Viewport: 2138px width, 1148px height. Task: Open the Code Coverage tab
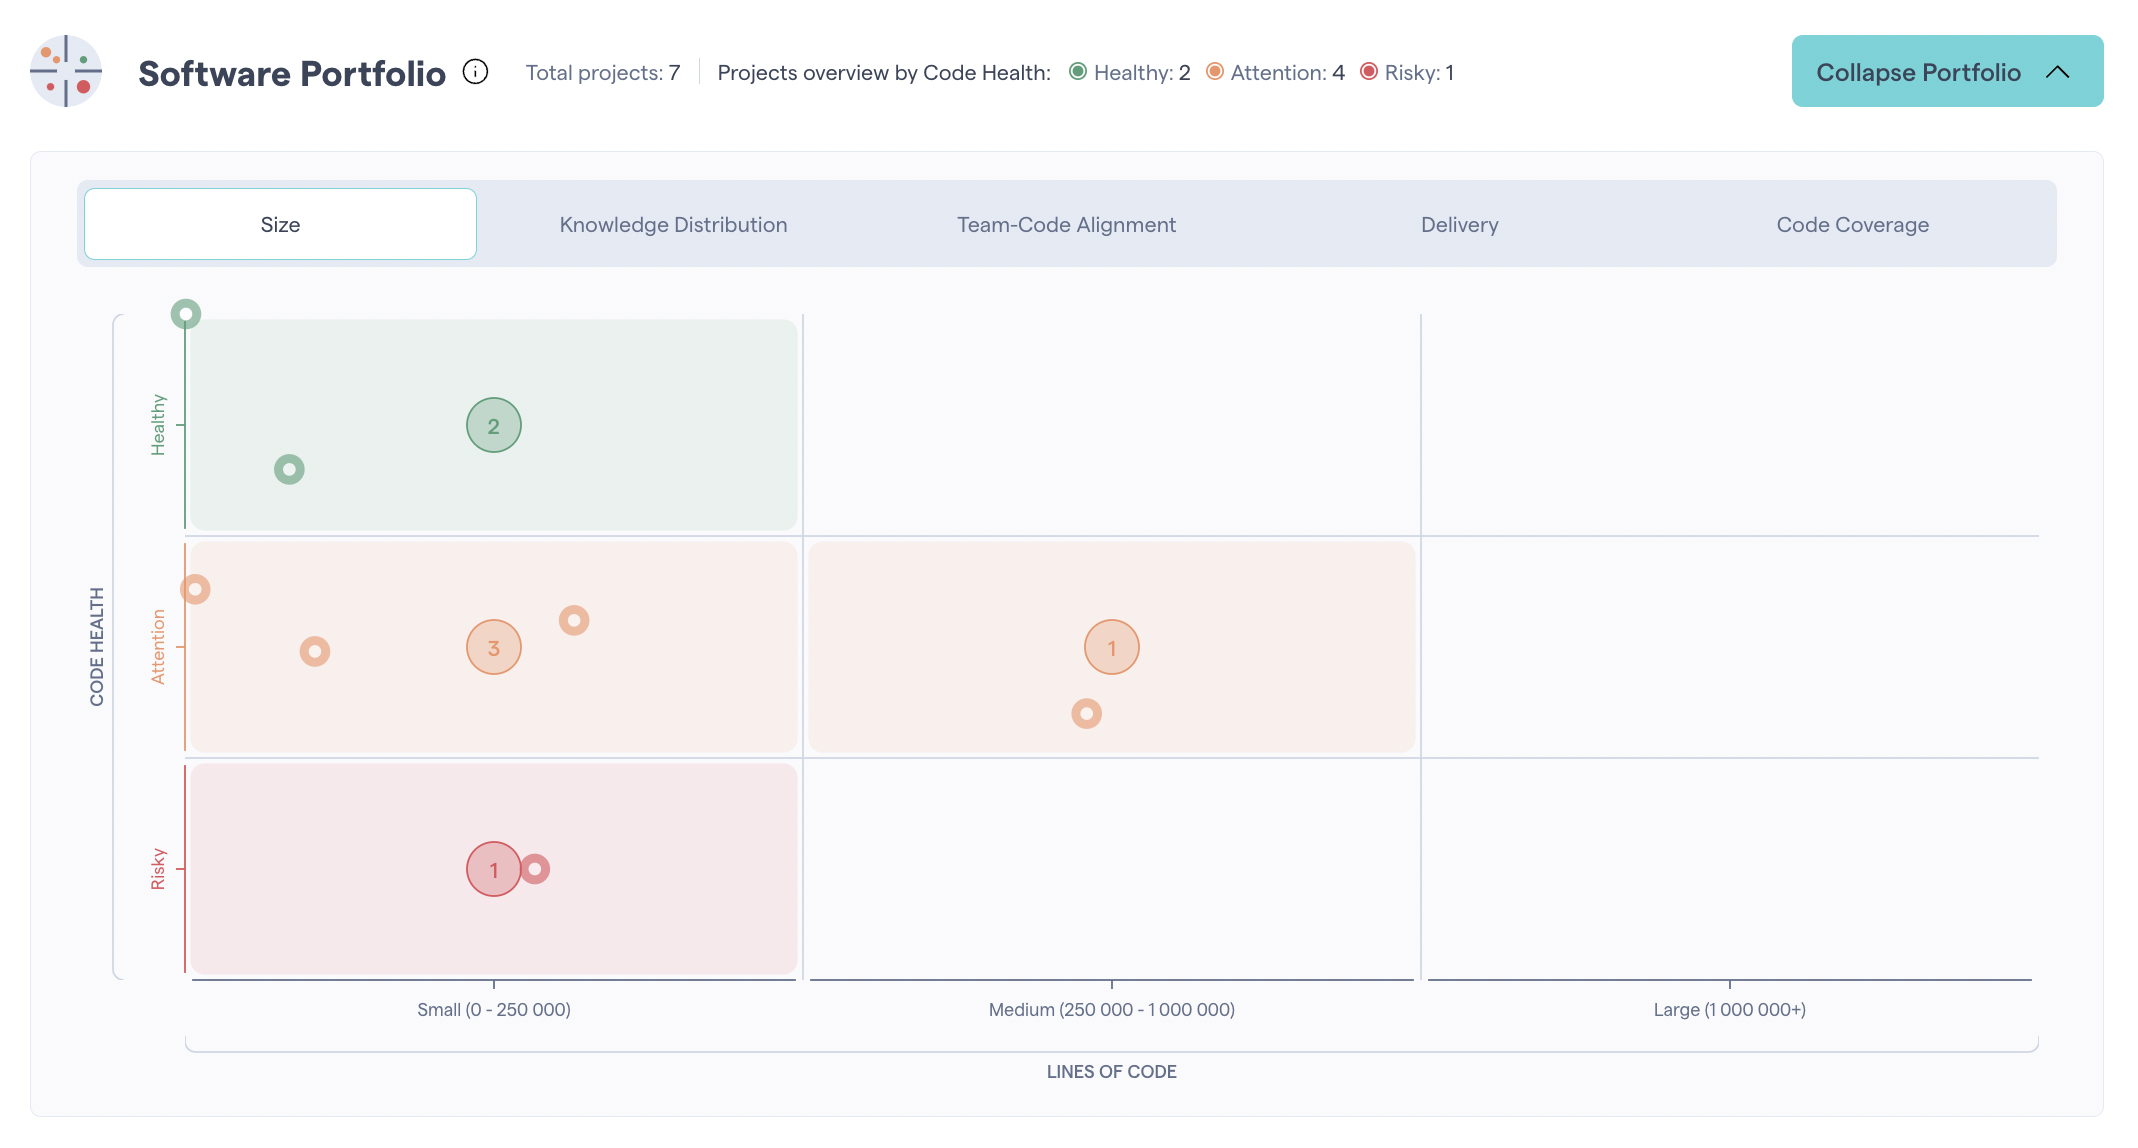1852,224
